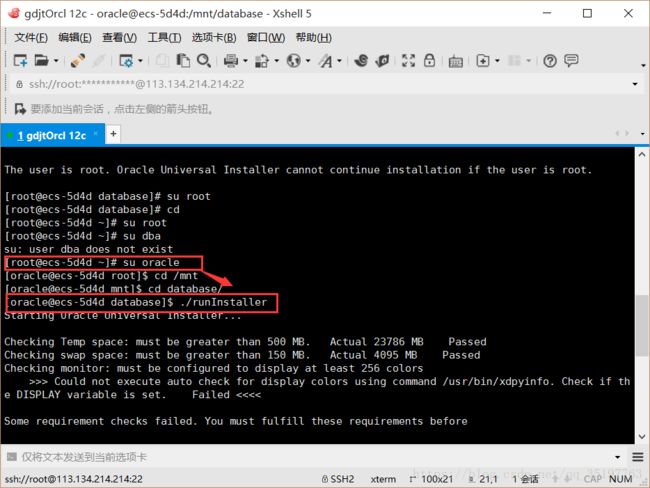Expand the Font icon dropdown arrow
This screenshot has height=488, width=650.
340,61
